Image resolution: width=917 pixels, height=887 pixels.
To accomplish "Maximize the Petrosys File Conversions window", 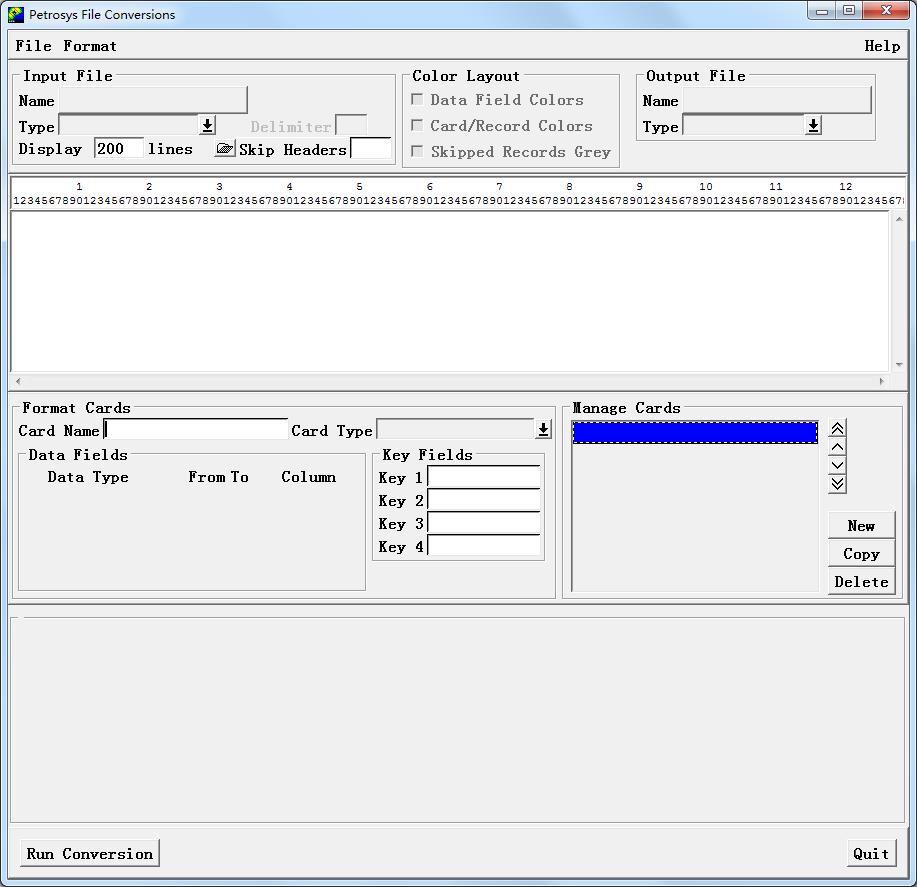I will tap(849, 11).
